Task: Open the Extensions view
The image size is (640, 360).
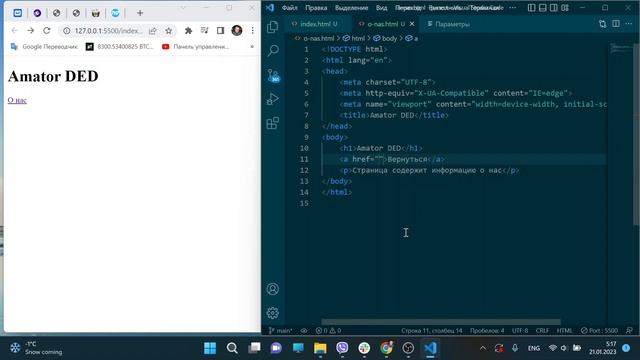Action: [273, 122]
